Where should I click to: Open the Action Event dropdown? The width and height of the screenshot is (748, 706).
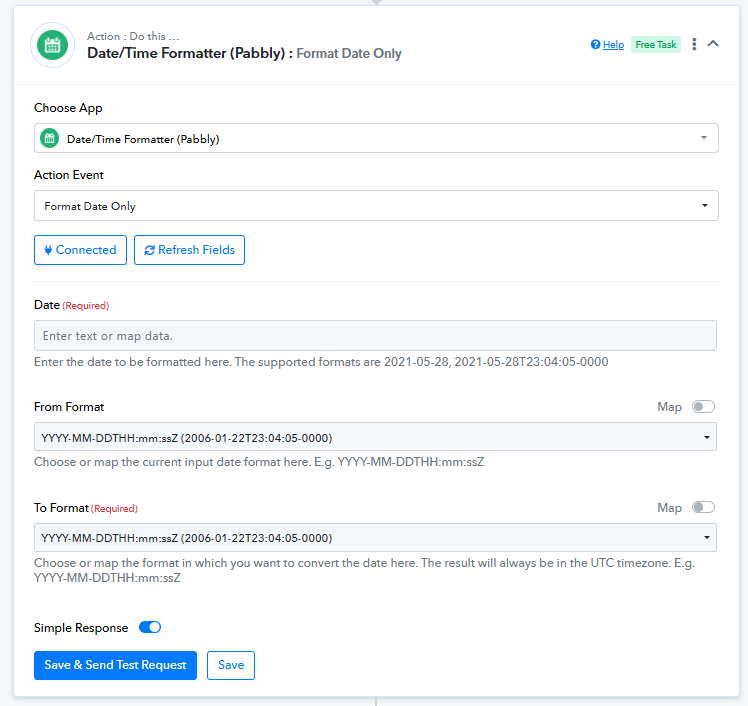(x=376, y=206)
